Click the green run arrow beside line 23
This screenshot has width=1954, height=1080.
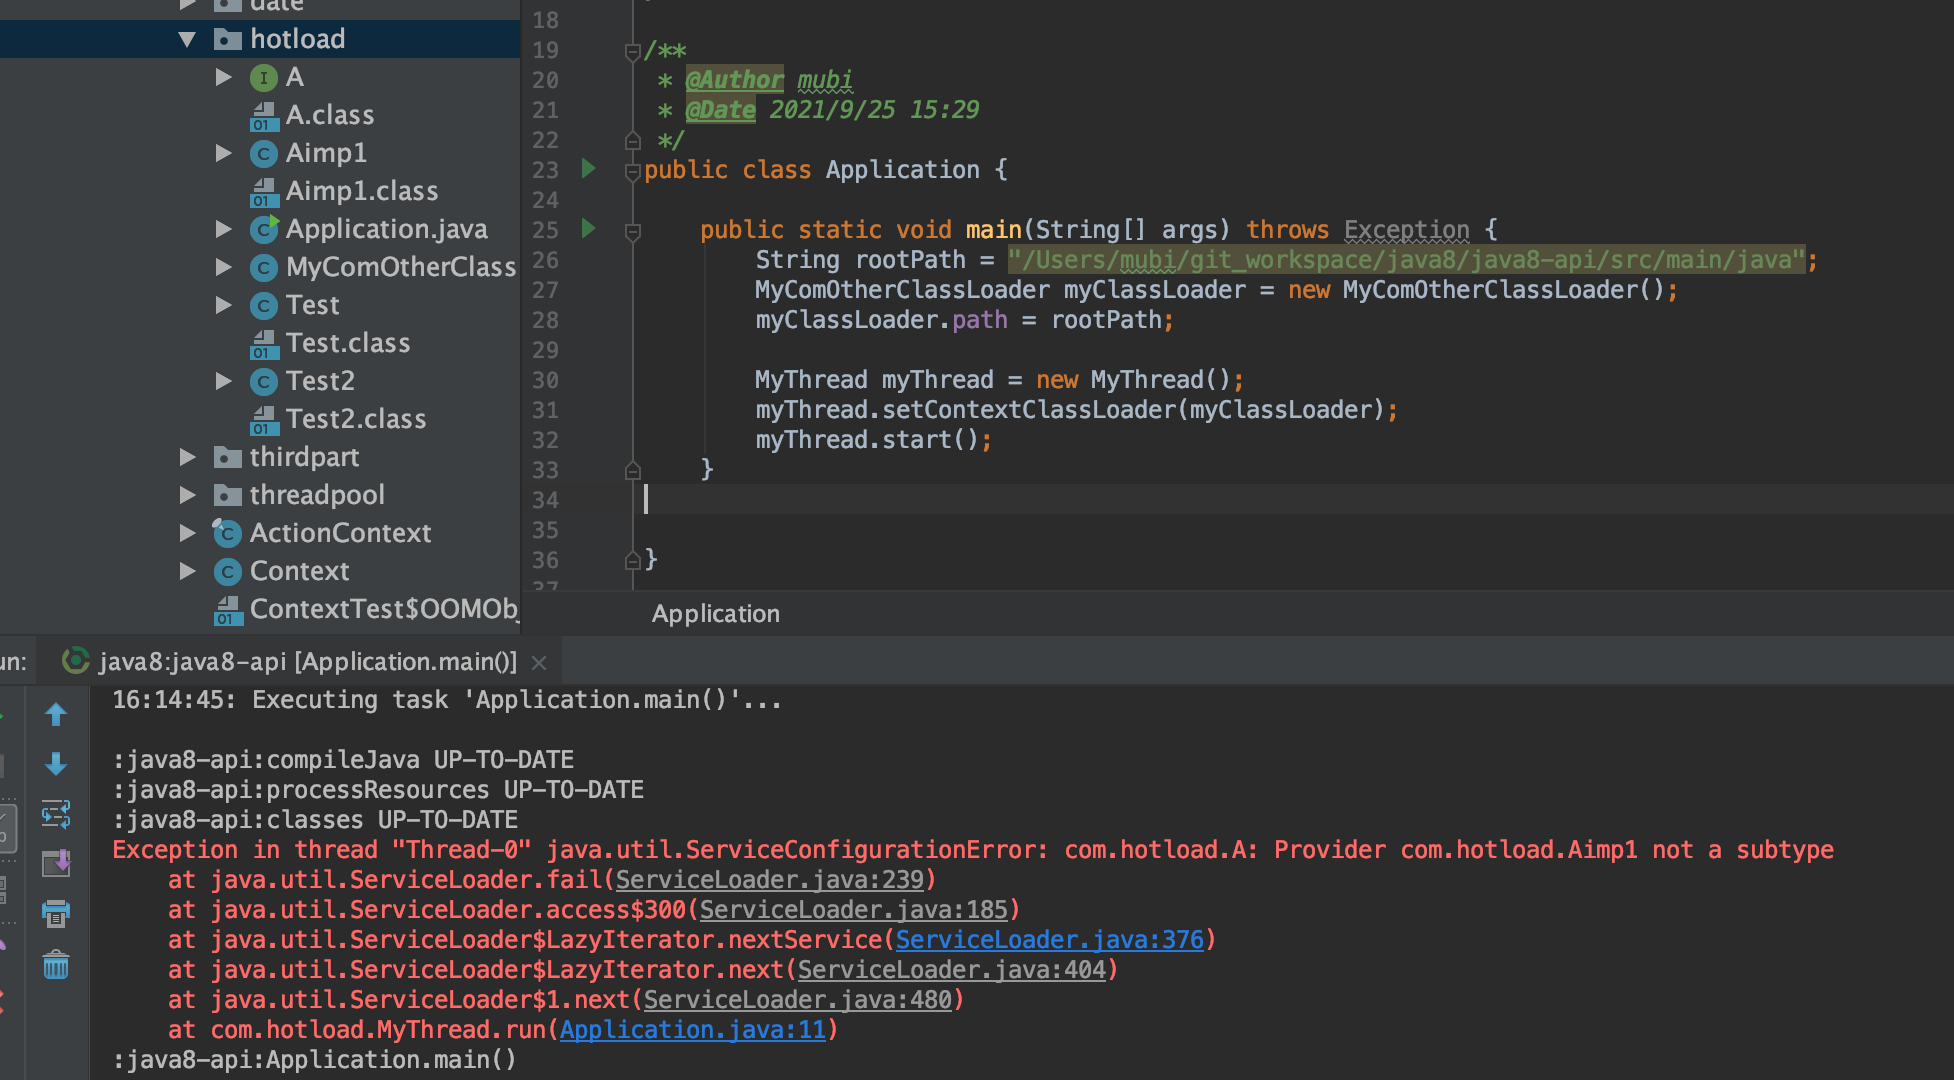(588, 170)
